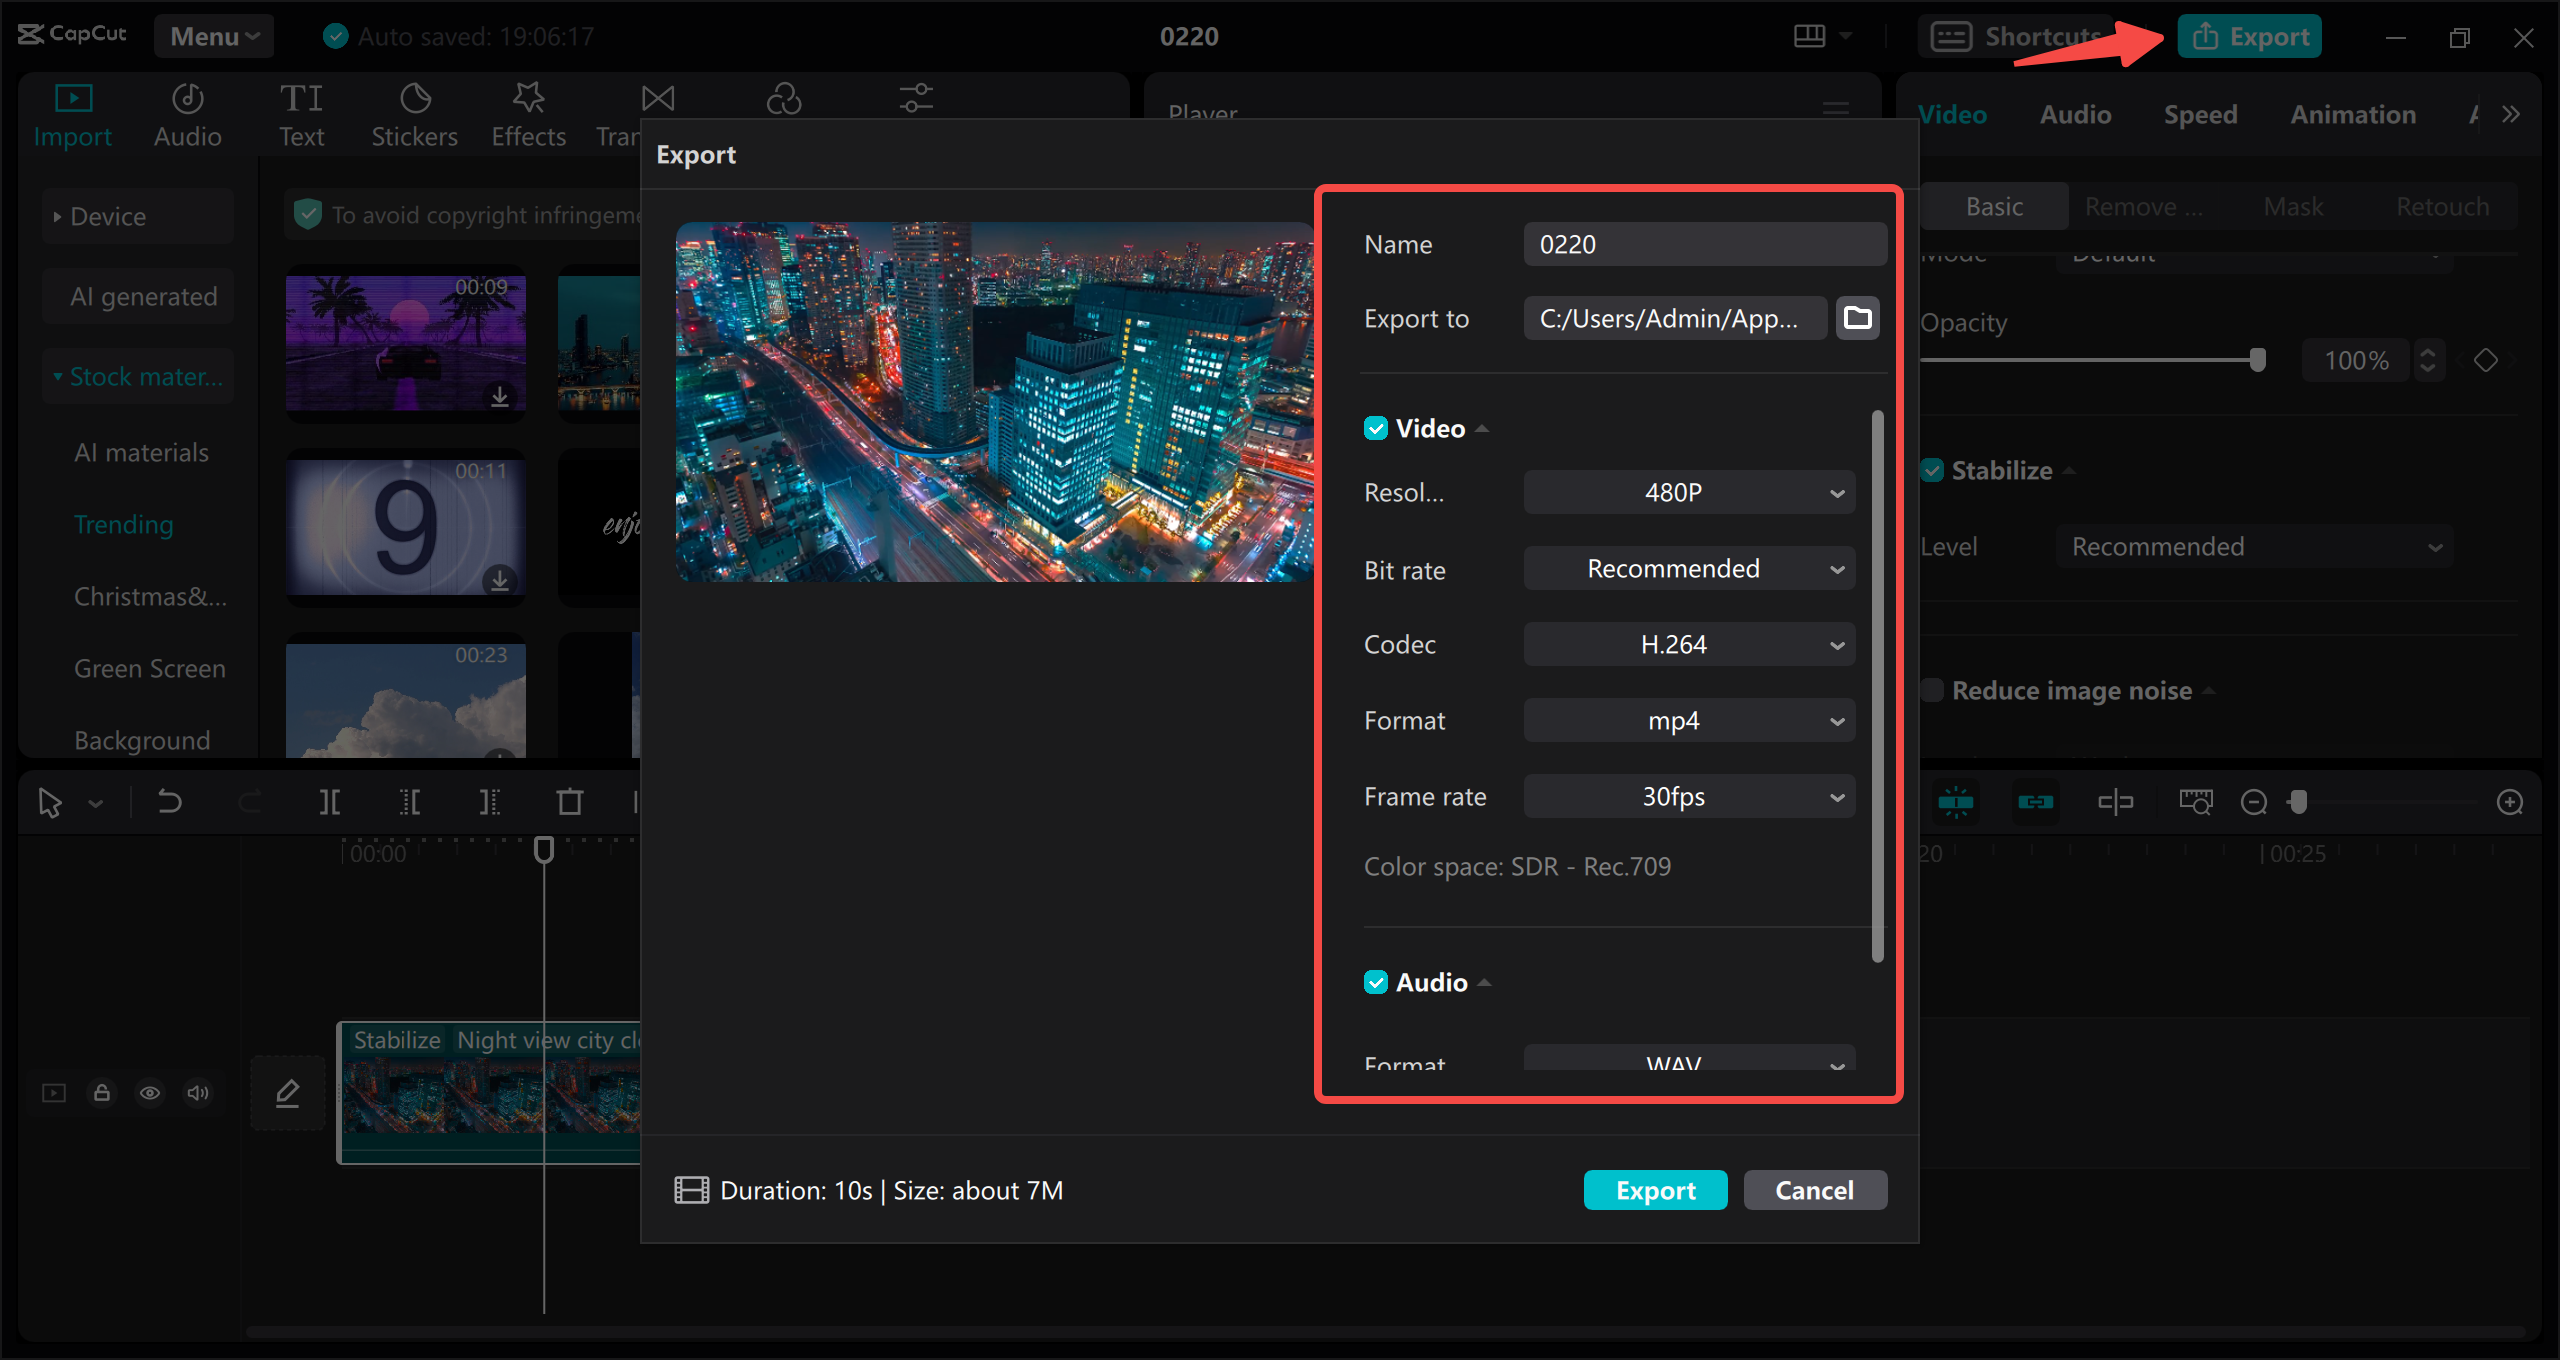Select the split clip tool icon

click(x=329, y=802)
